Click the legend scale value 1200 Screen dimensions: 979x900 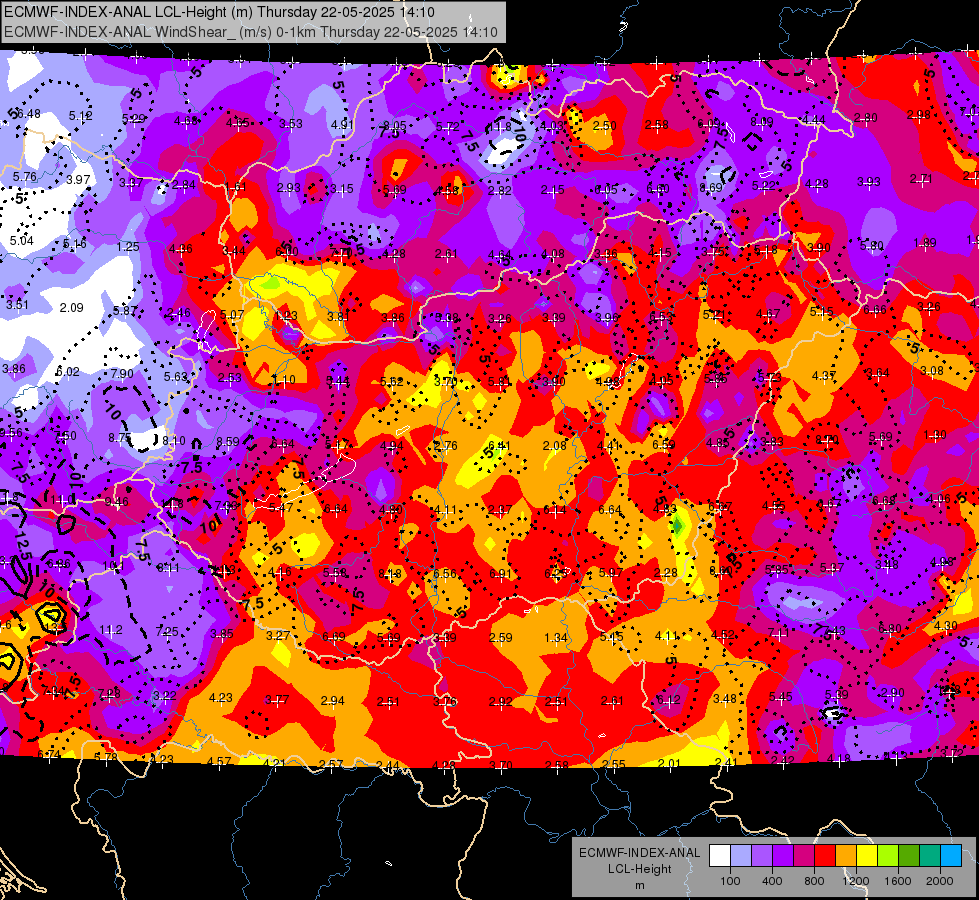[x=856, y=881]
